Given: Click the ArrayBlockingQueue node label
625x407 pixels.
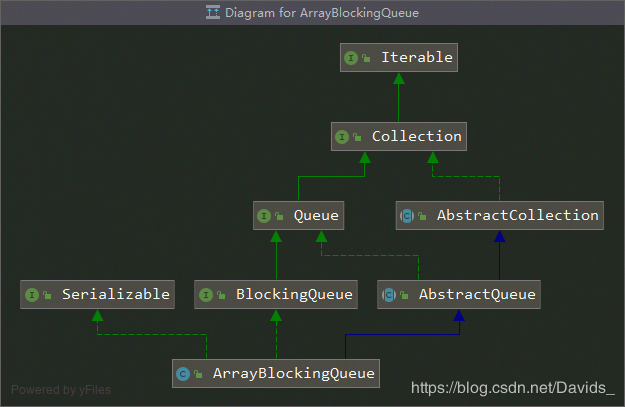Looking at the screenshot, I should click(x=294, y=374).
